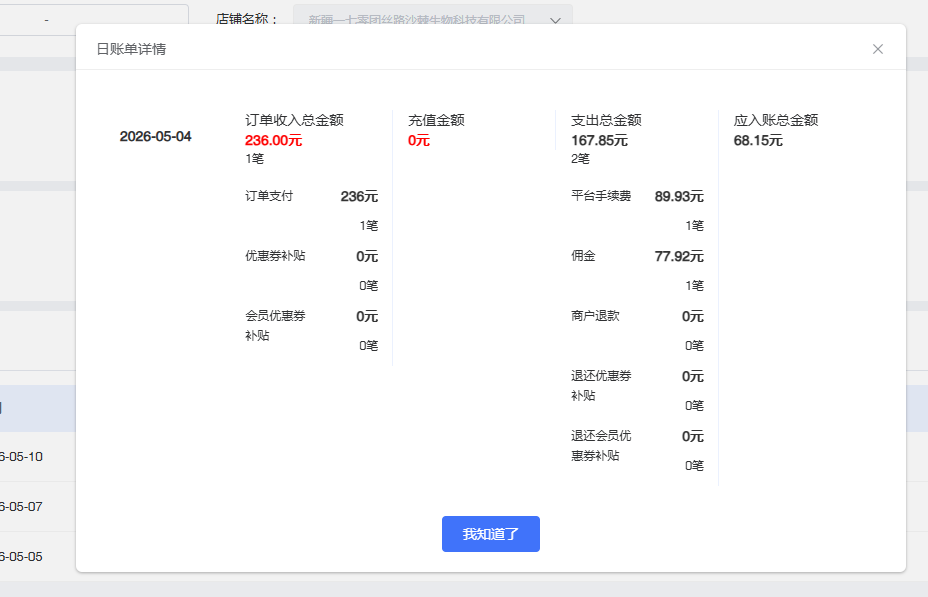Click the 会员优惠券补贴 label in the income column
928x597 pixels.
pos(275,325)
